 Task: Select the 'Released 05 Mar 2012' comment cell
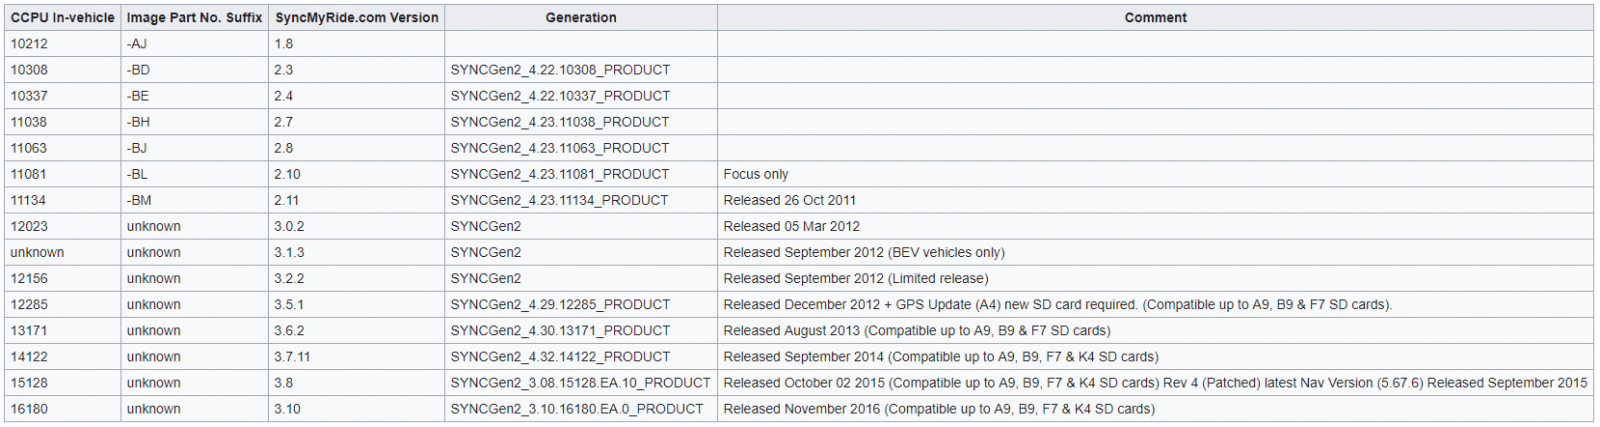pos(1155,226)
